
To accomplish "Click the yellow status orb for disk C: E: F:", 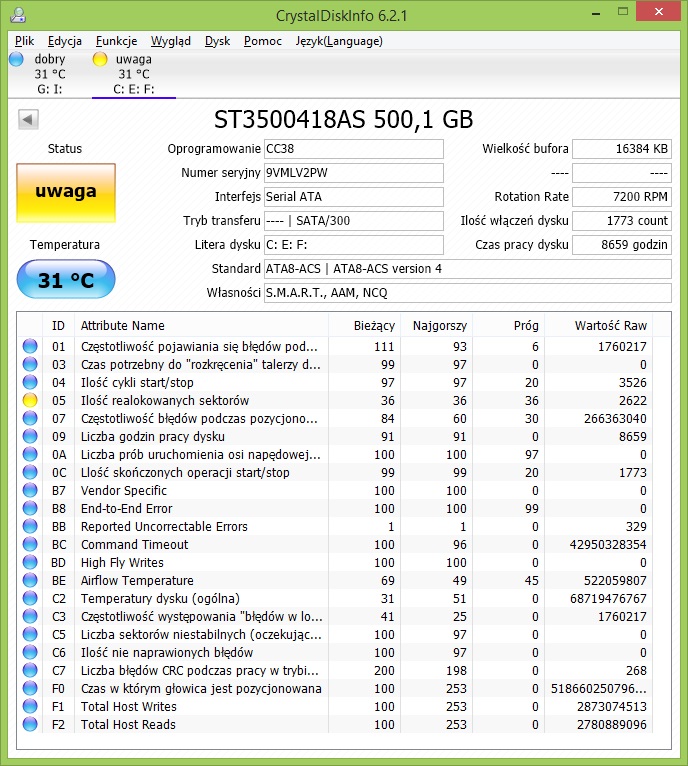I will 100,59.
